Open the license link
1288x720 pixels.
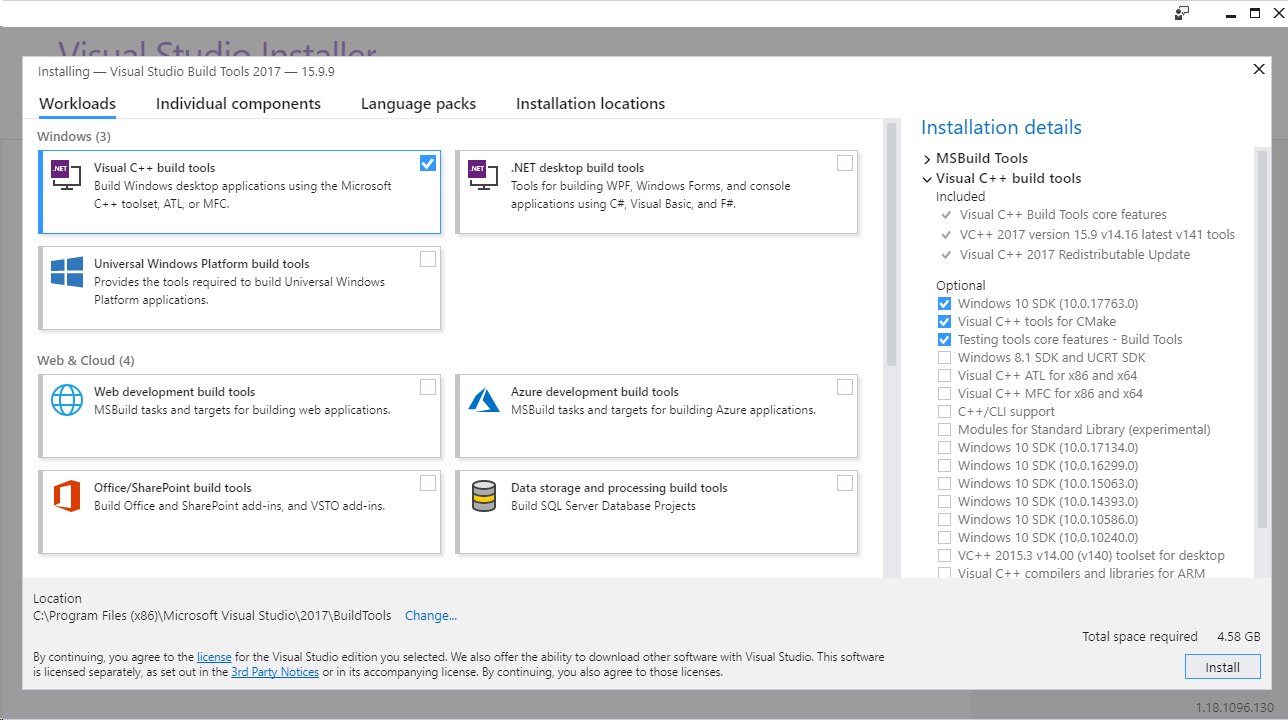(214, 657)
